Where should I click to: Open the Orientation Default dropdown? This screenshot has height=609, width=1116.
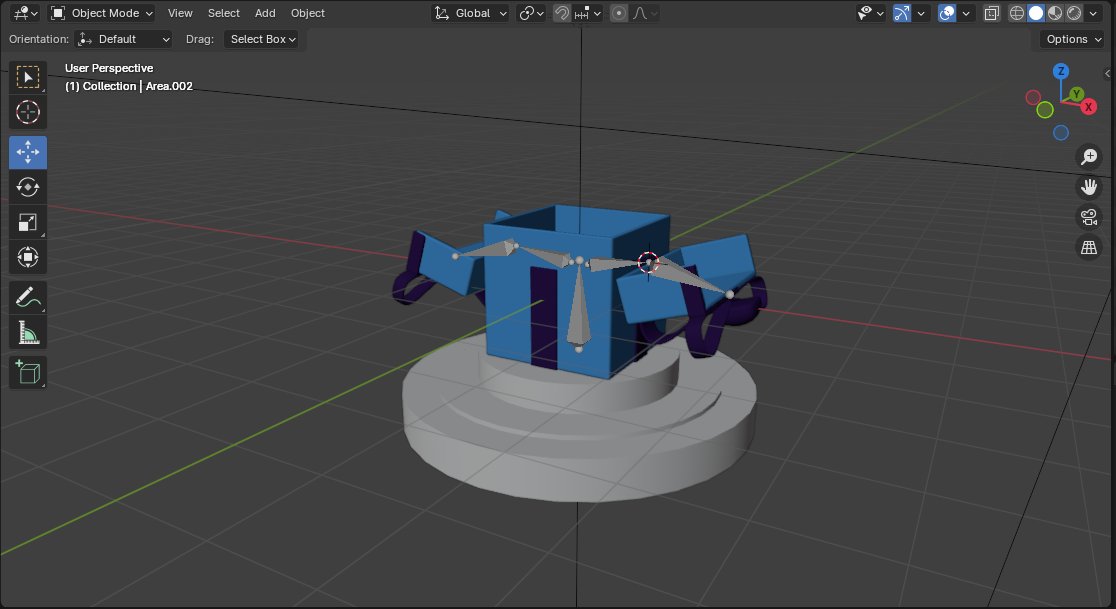coord(124,39)
